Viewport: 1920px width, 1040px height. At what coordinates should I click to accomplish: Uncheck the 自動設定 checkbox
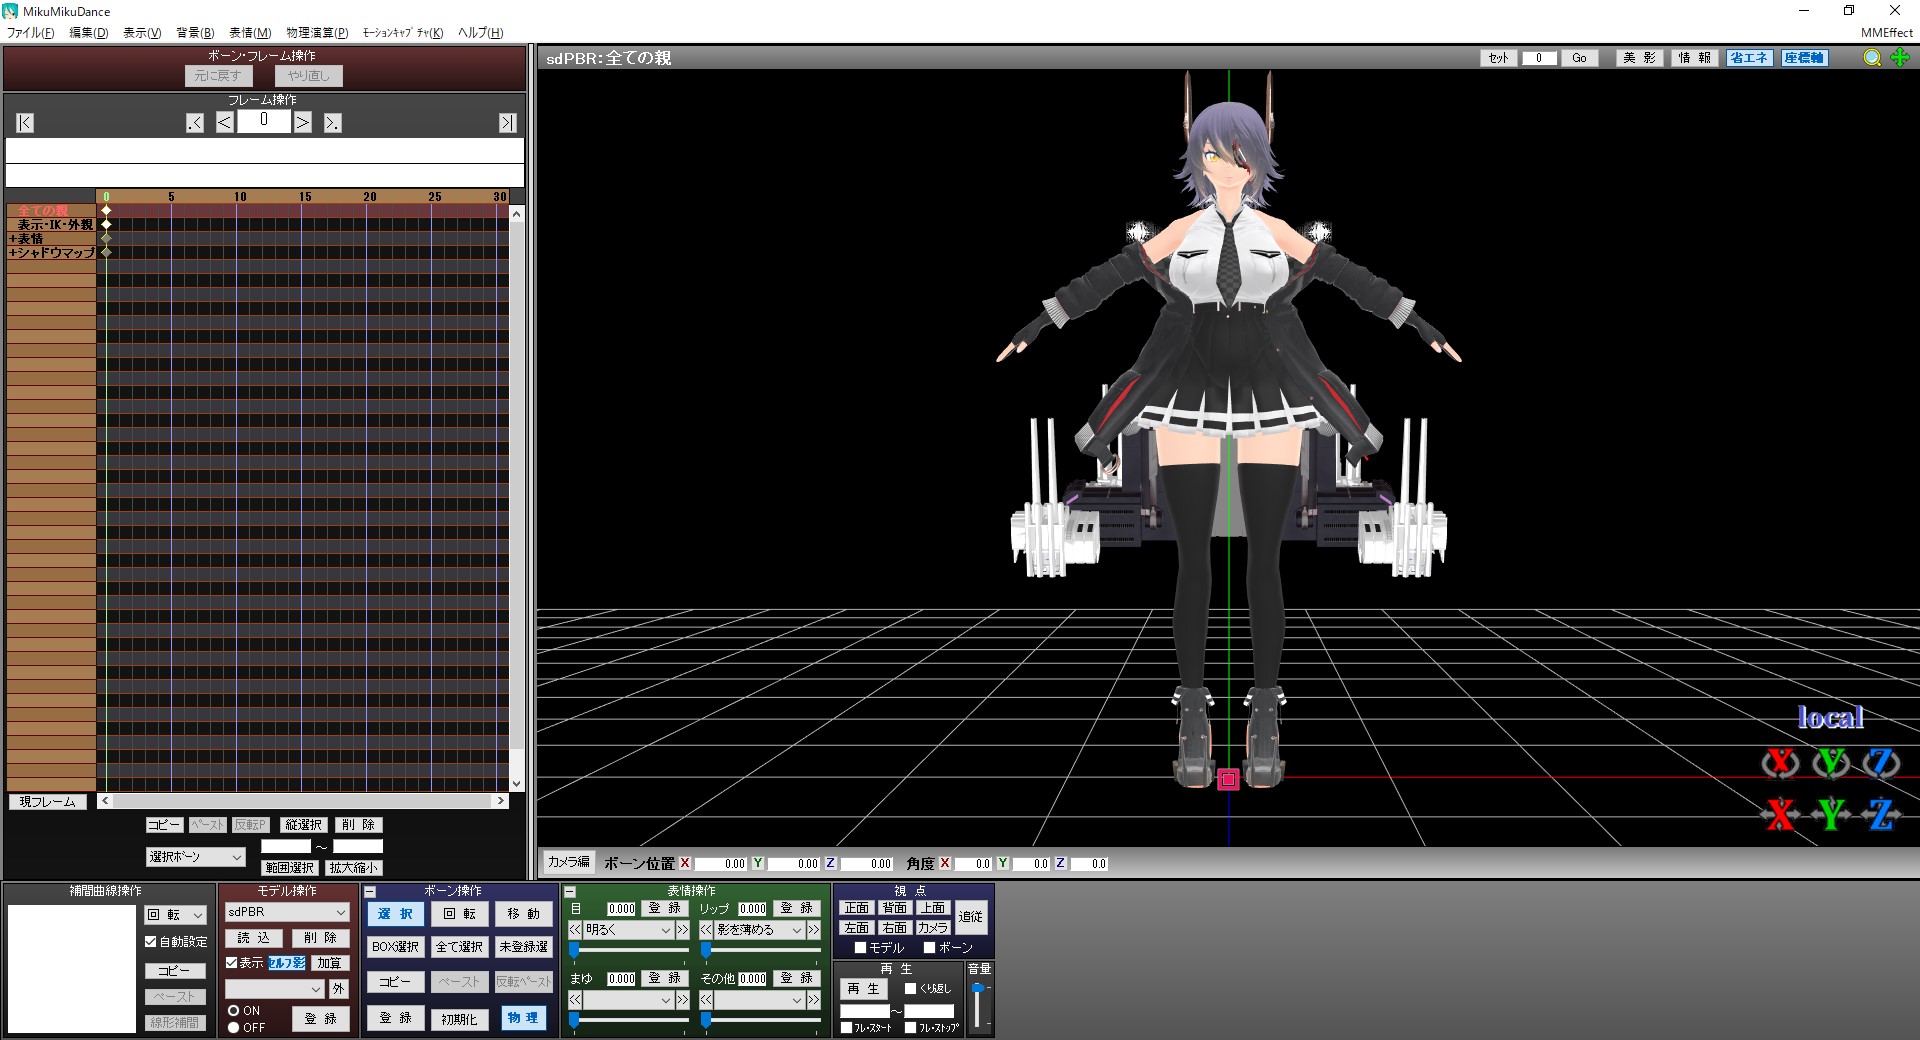pos(151,942)
